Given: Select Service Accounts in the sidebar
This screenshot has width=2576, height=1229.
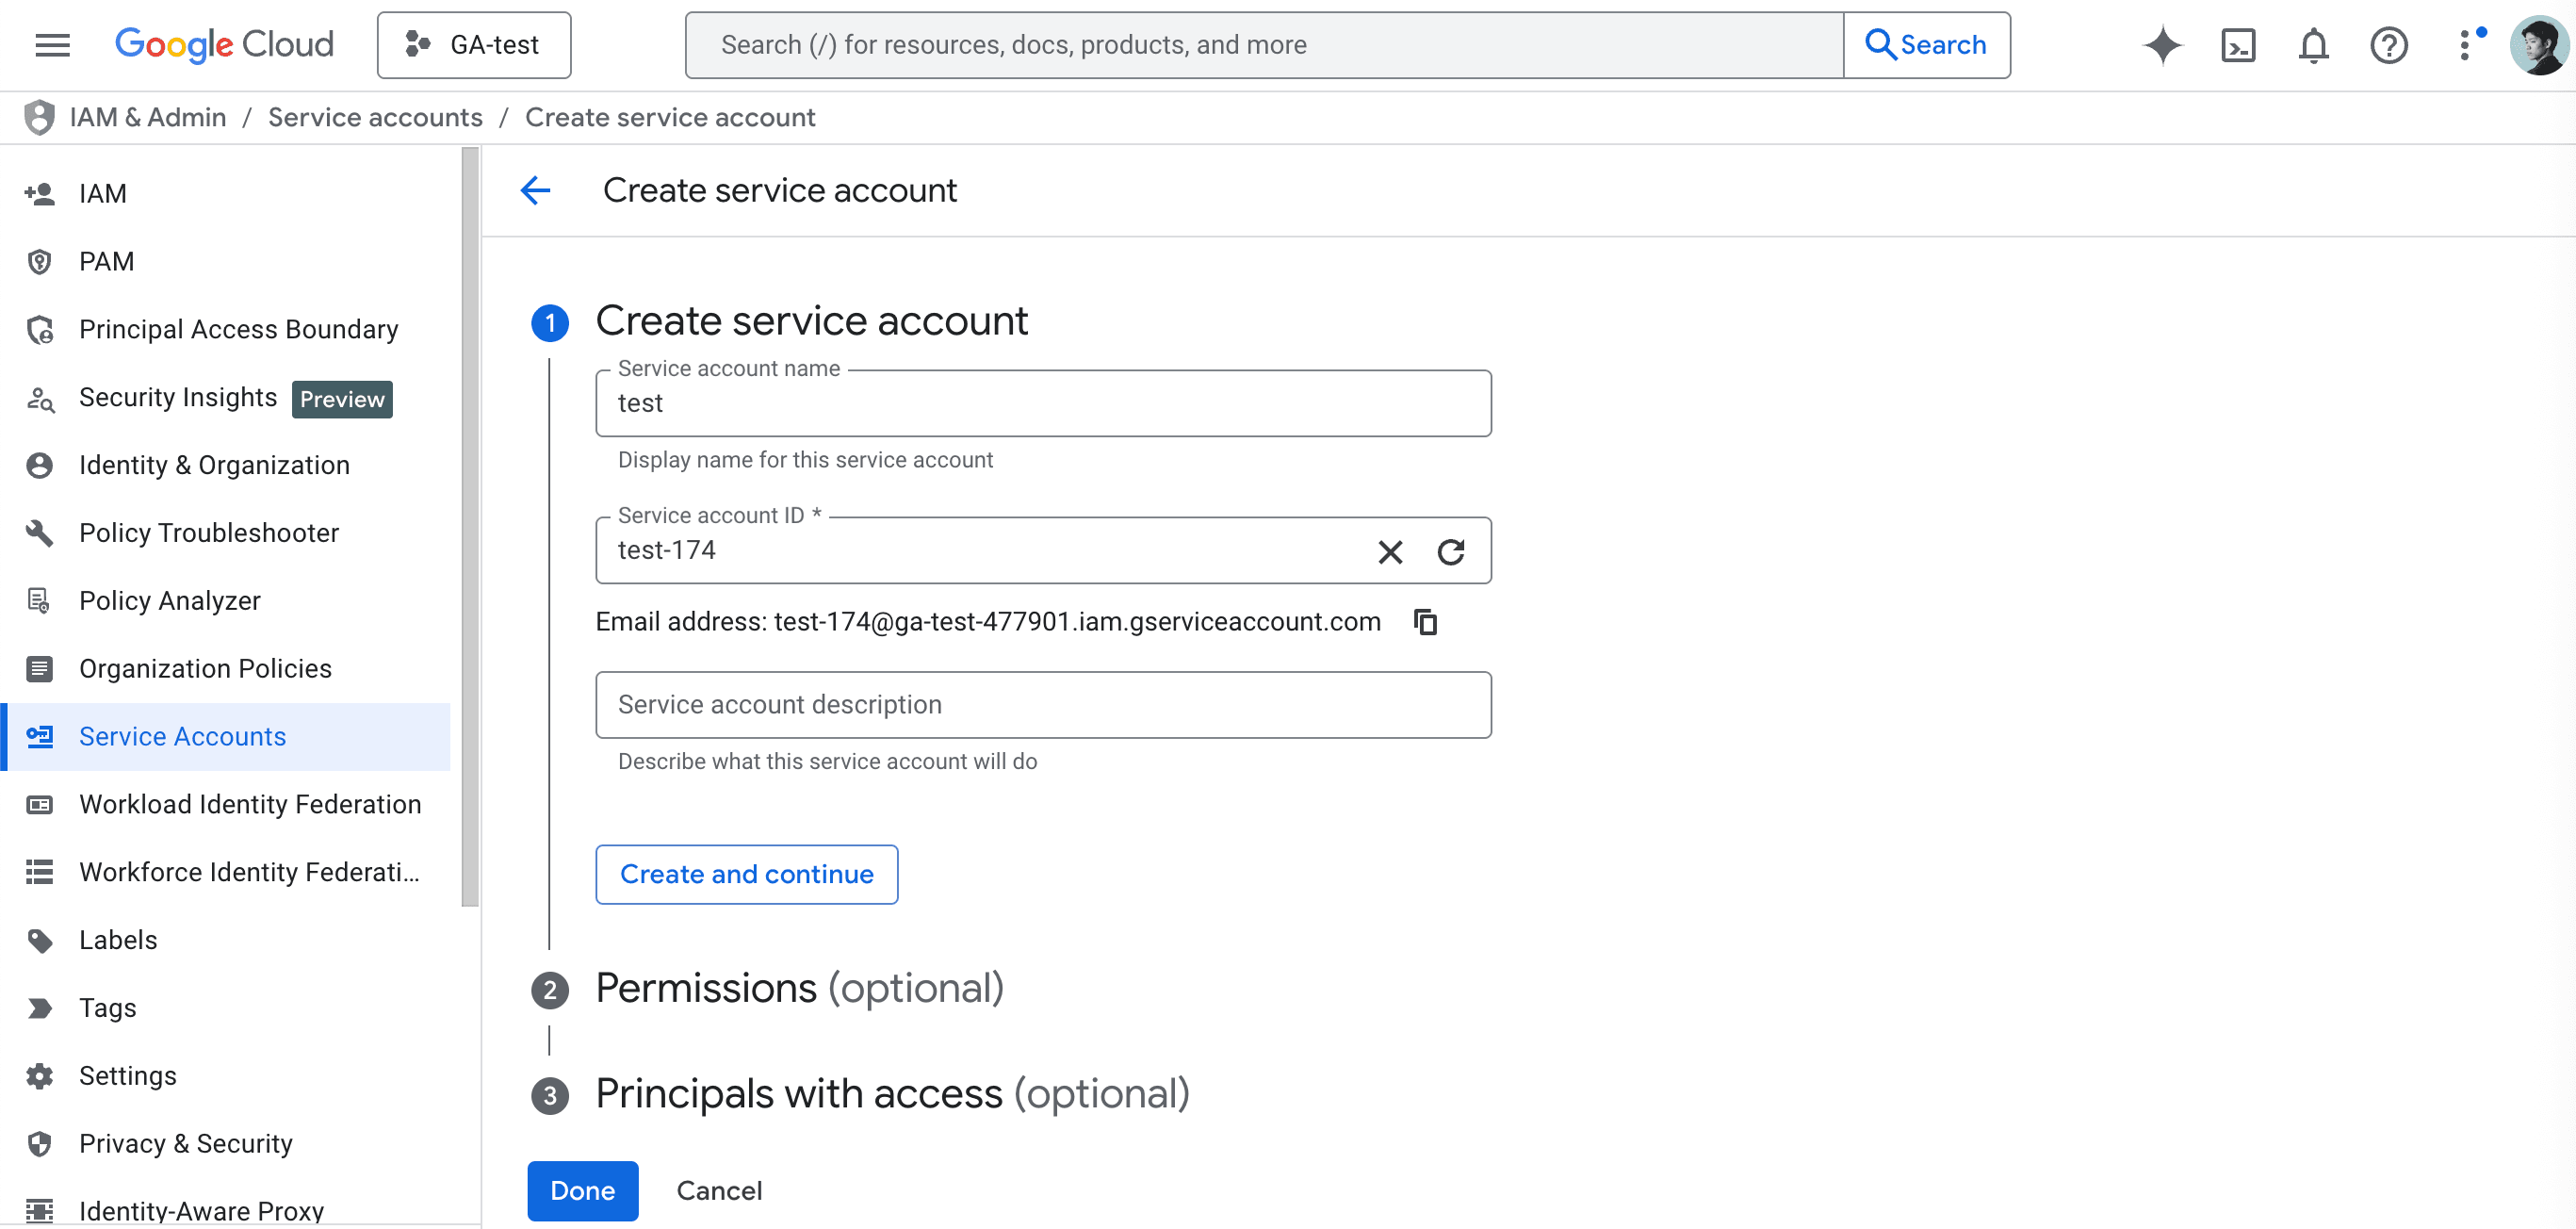Looking at the screenshot, I should coord(182,736).
